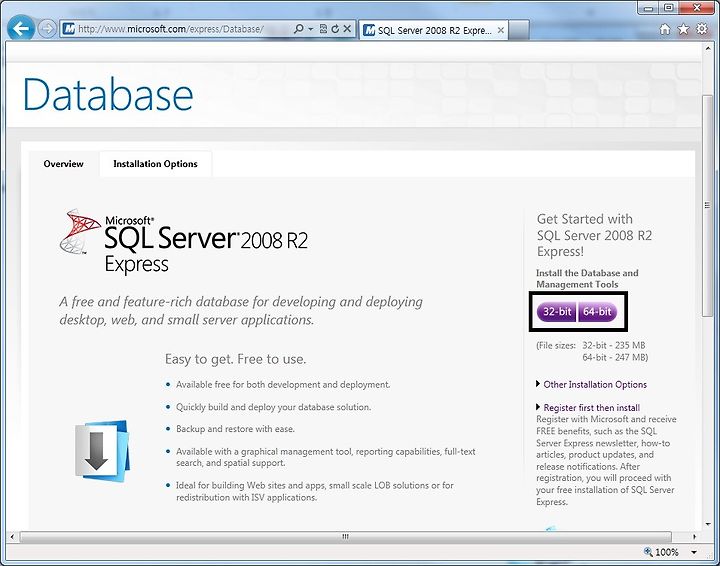Click the SQL Server 2008 R2 Express logo
Viewport: 720px width, 566px height.
click(x=184, y=241)
